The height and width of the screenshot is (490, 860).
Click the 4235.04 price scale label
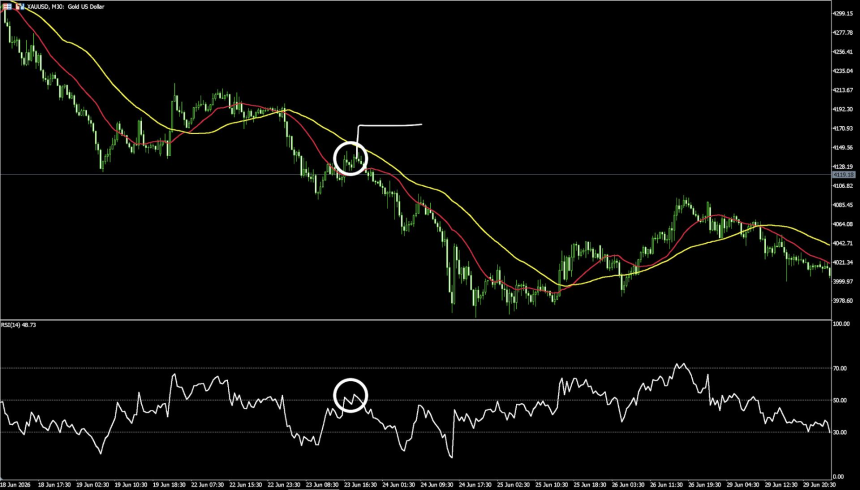(842, 71)
